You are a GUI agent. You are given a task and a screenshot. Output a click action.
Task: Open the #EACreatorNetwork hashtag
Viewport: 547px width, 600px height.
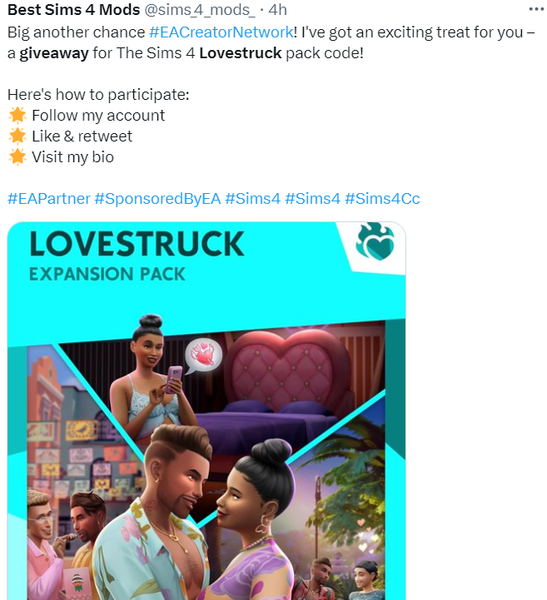tap(221, 32)
